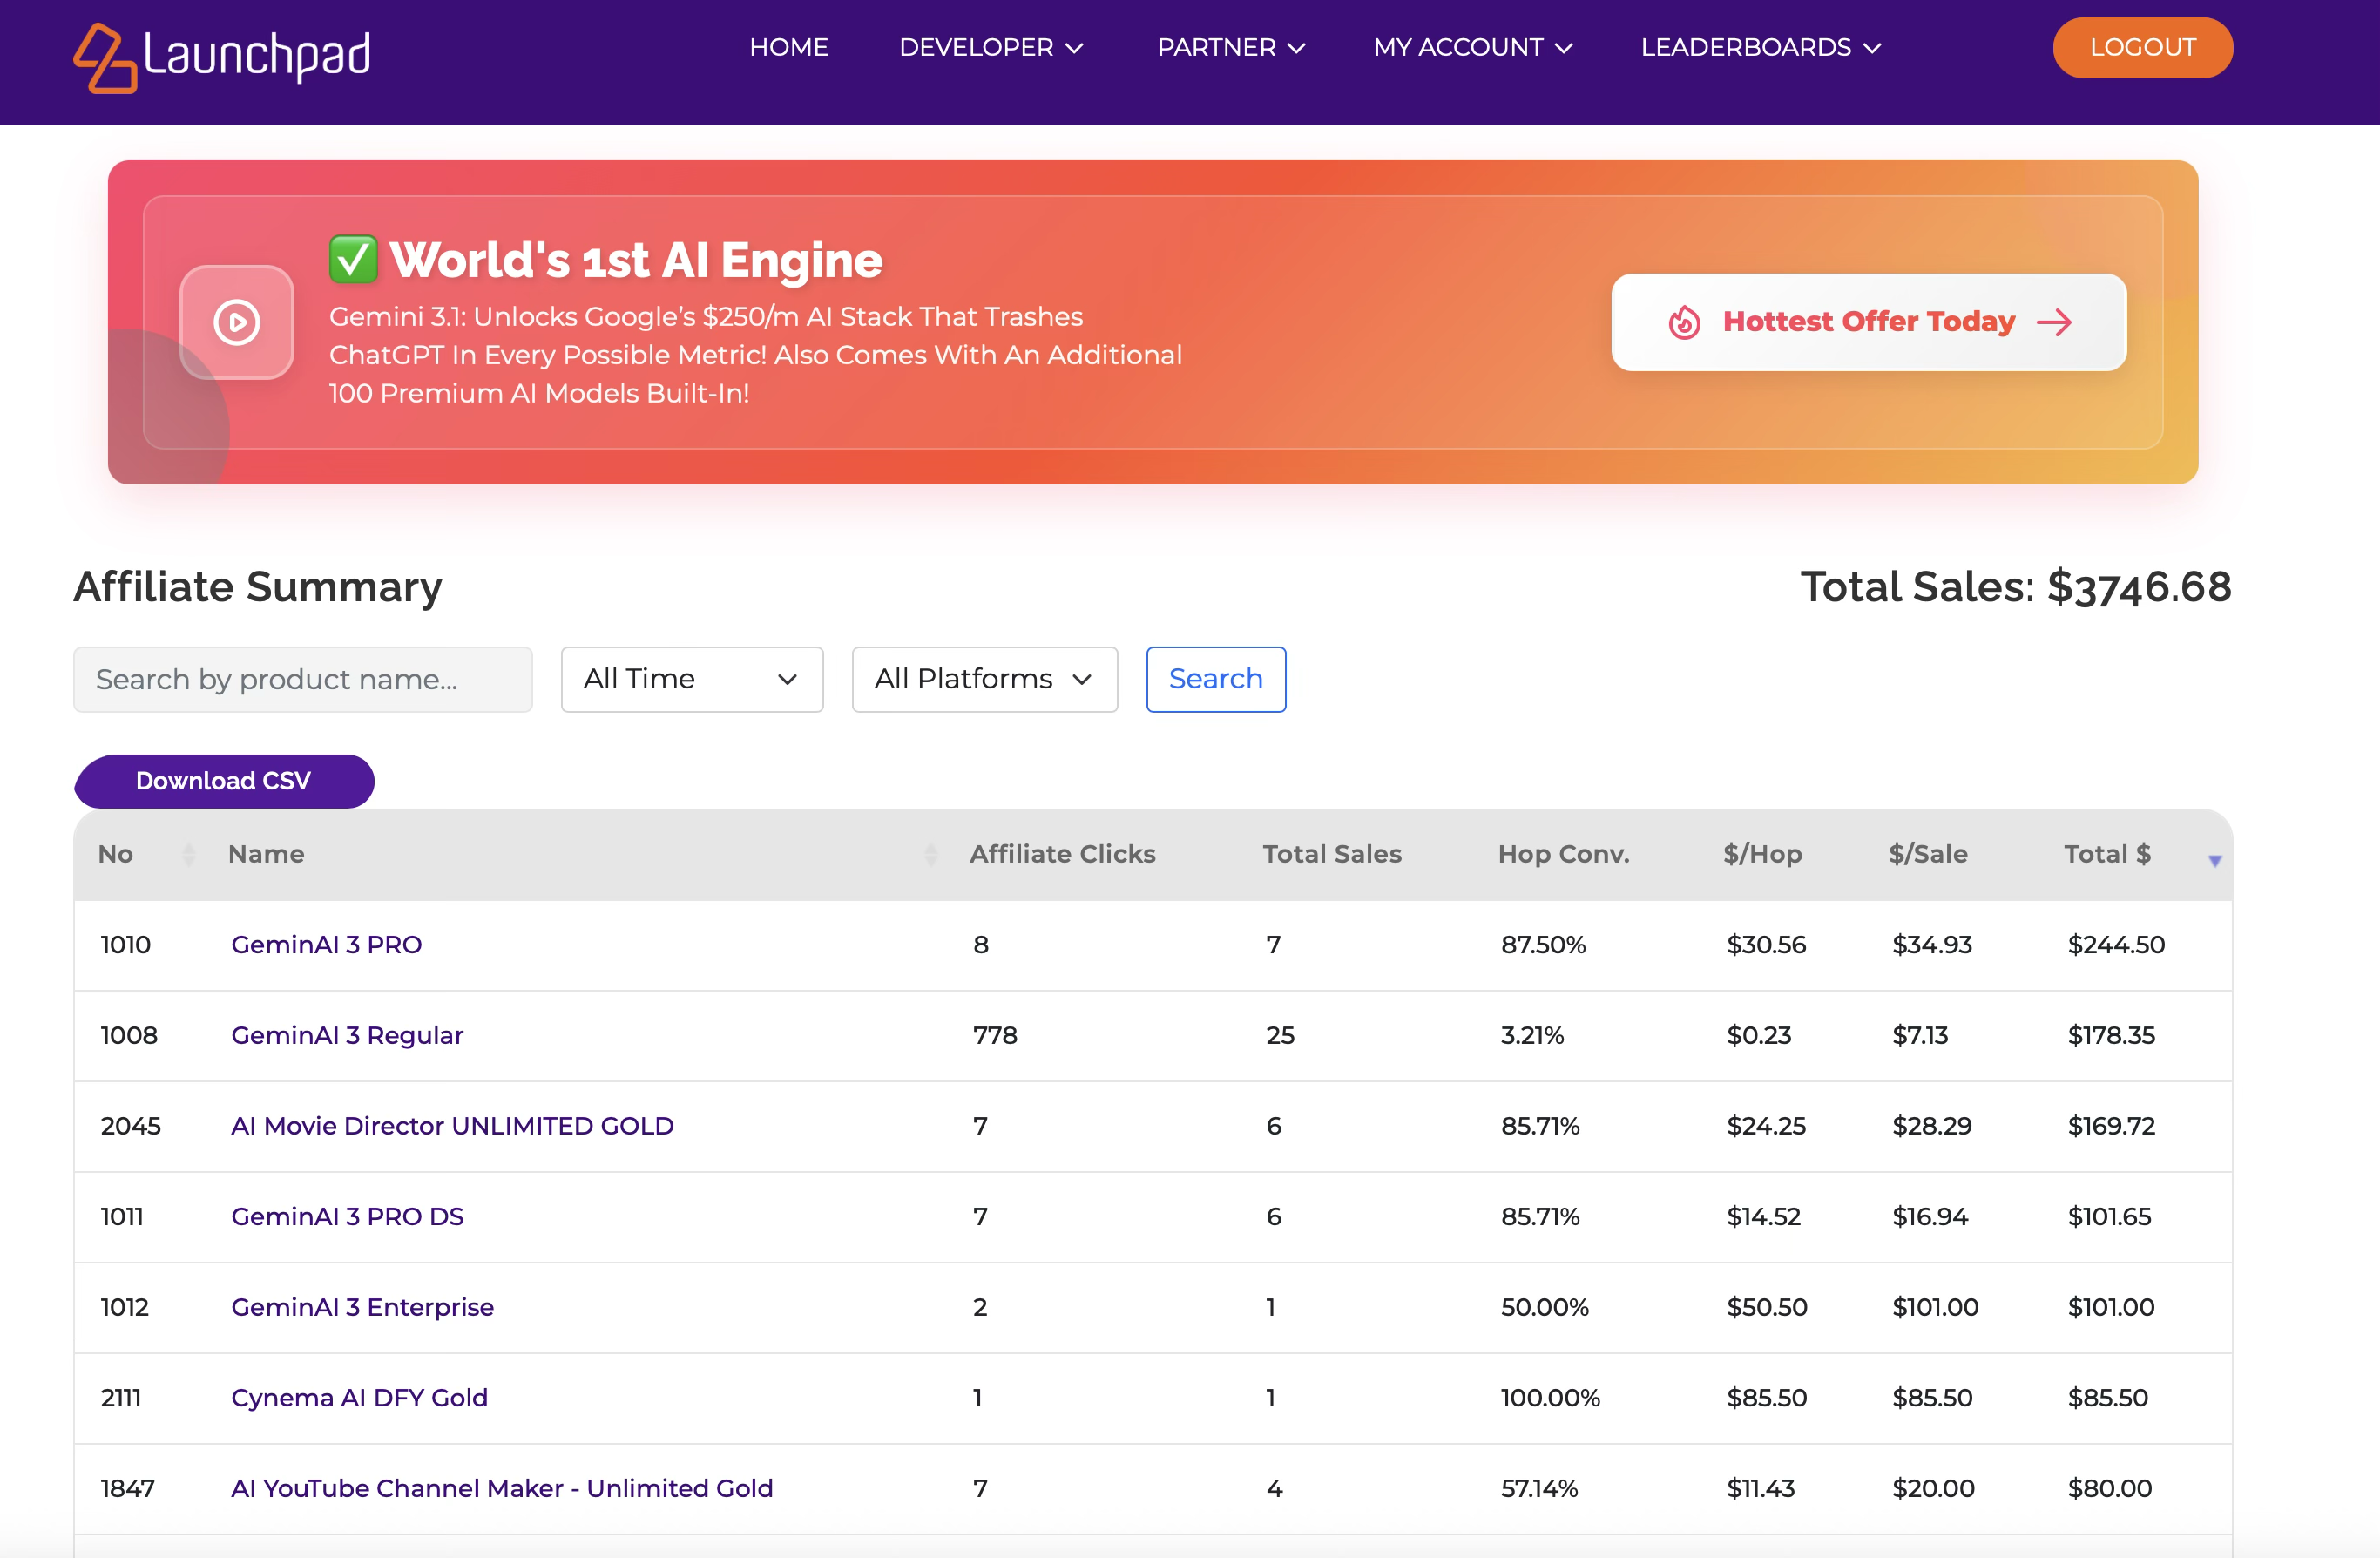Open the All Time period dropdown
The width and height of the screenshot is (2380, 1558).
click(692, 679)
